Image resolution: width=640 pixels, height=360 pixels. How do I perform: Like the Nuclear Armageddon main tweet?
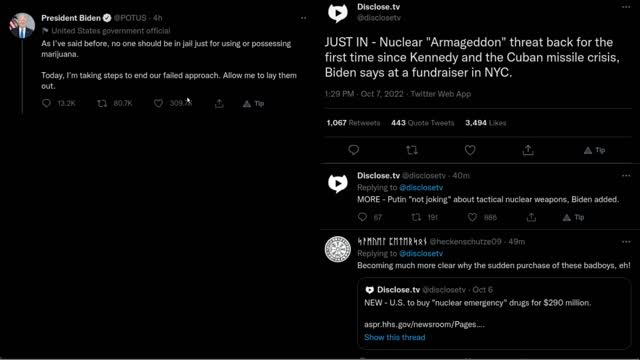click(x=470, y=150)
